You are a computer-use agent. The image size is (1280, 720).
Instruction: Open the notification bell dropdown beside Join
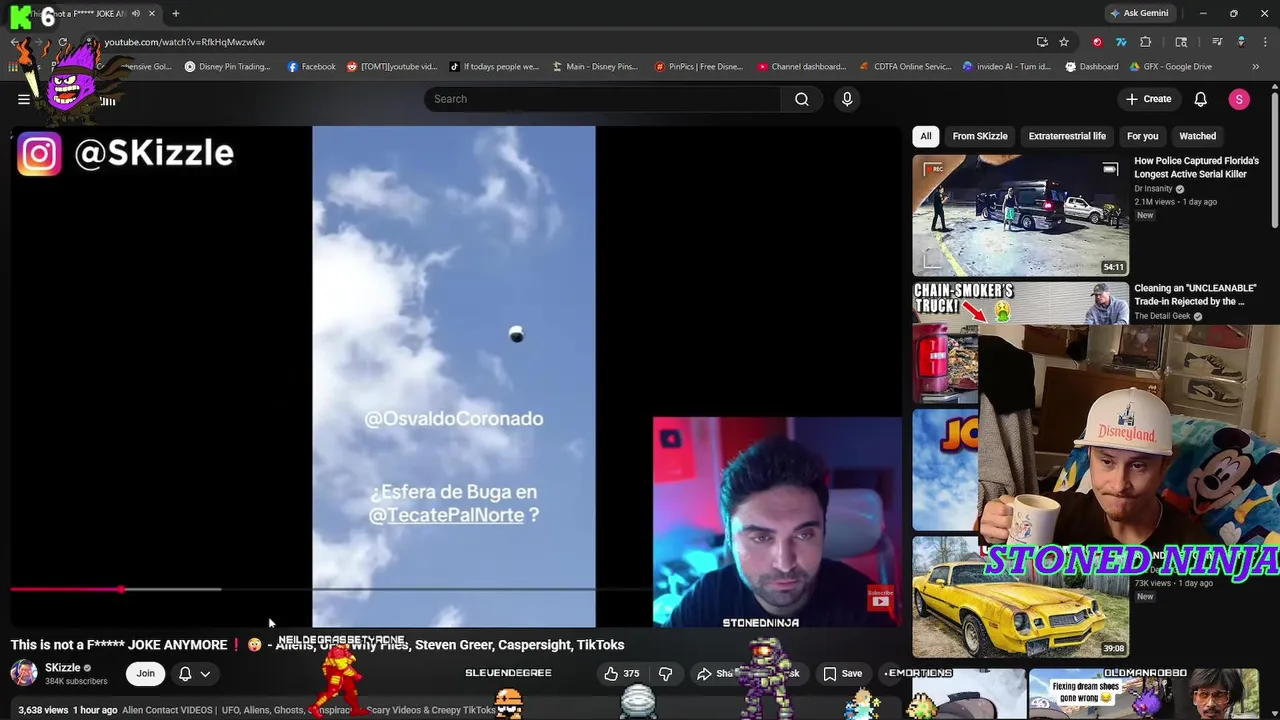(195, 674)
